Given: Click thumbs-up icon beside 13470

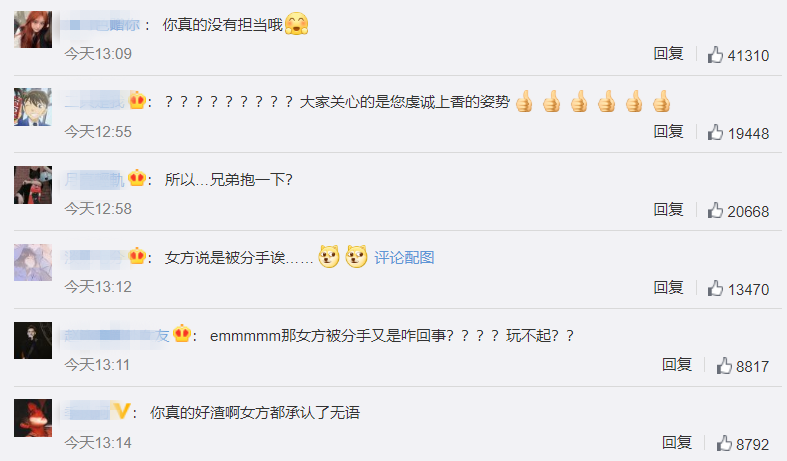Looking at the screenshot, I should click(x=715, y=289).
